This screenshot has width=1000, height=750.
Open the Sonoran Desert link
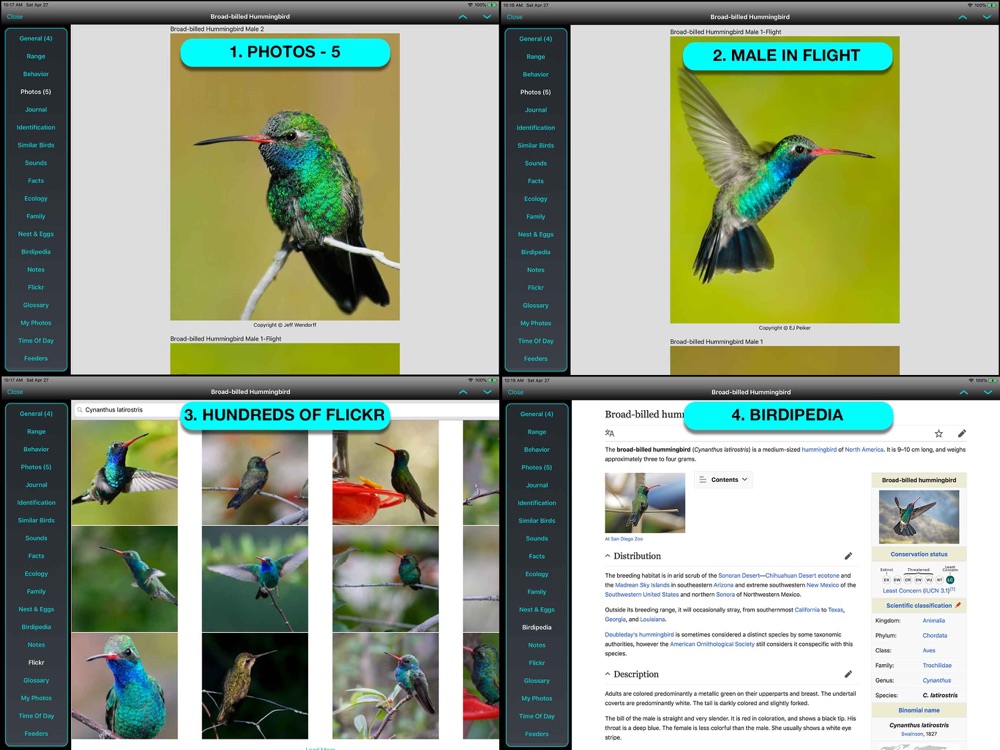(740, 575)
